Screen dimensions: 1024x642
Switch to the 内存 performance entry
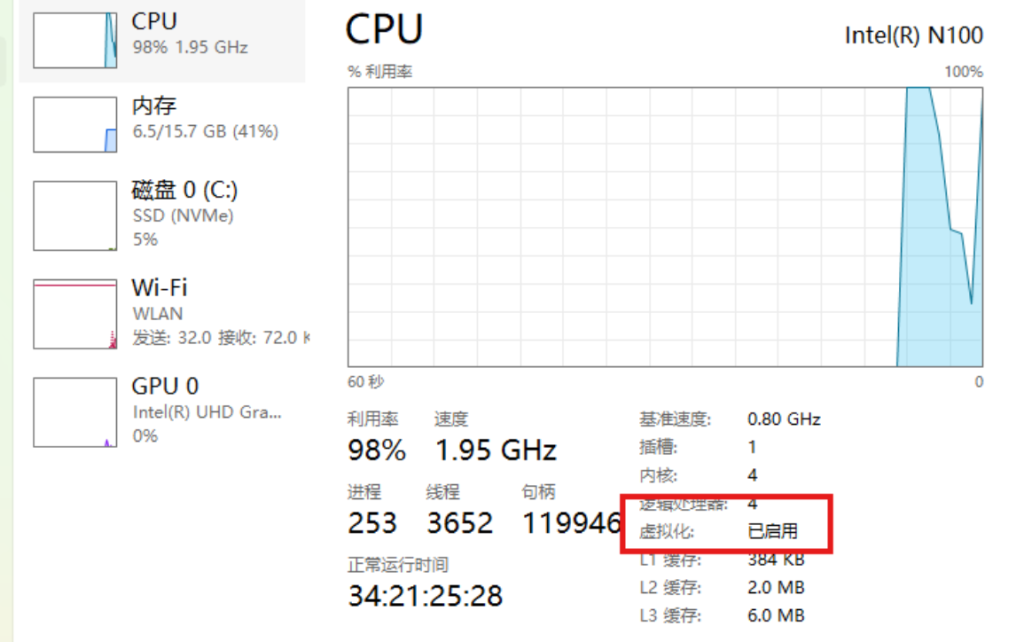click(x=155, y=106)
